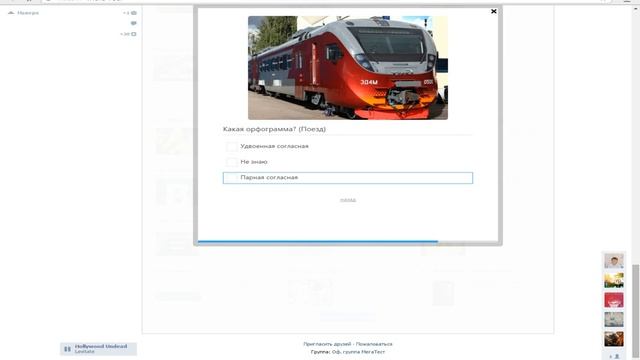Screen dimensions: 640x360
Task: Click the speech bubble messages icon
Action: (x=133, y=23)
